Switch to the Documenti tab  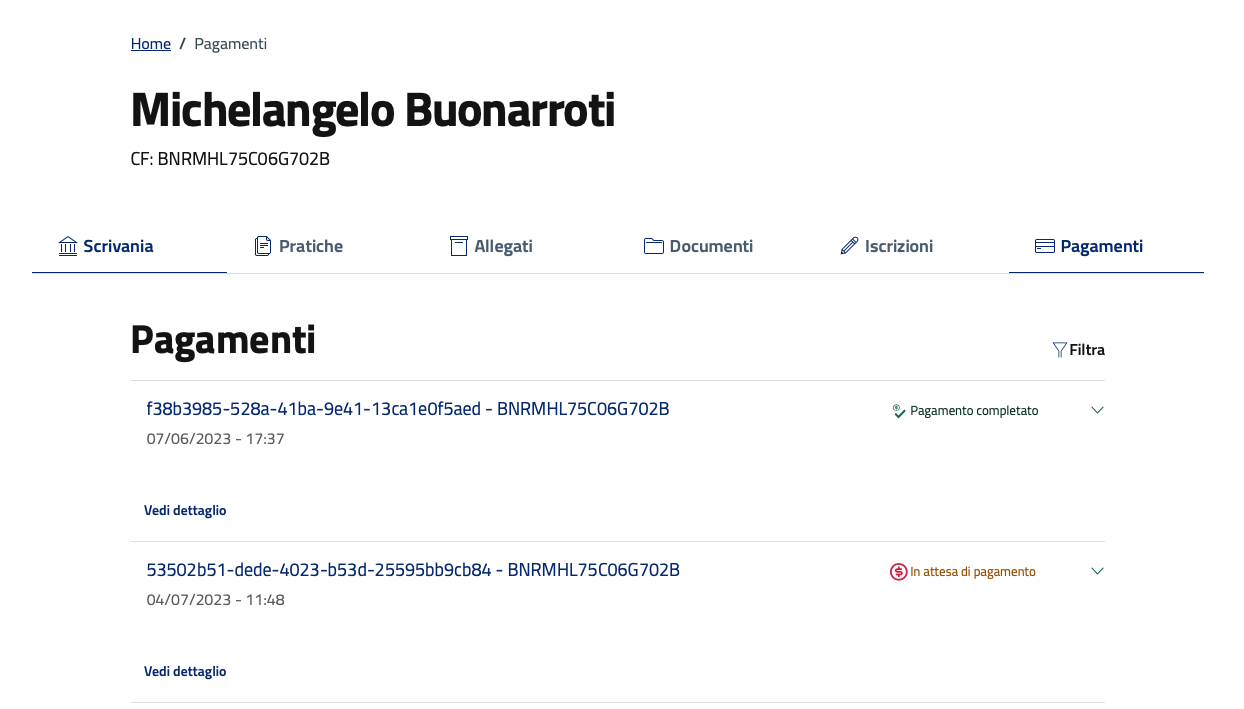pyautogui.click(x=710, y=246)
